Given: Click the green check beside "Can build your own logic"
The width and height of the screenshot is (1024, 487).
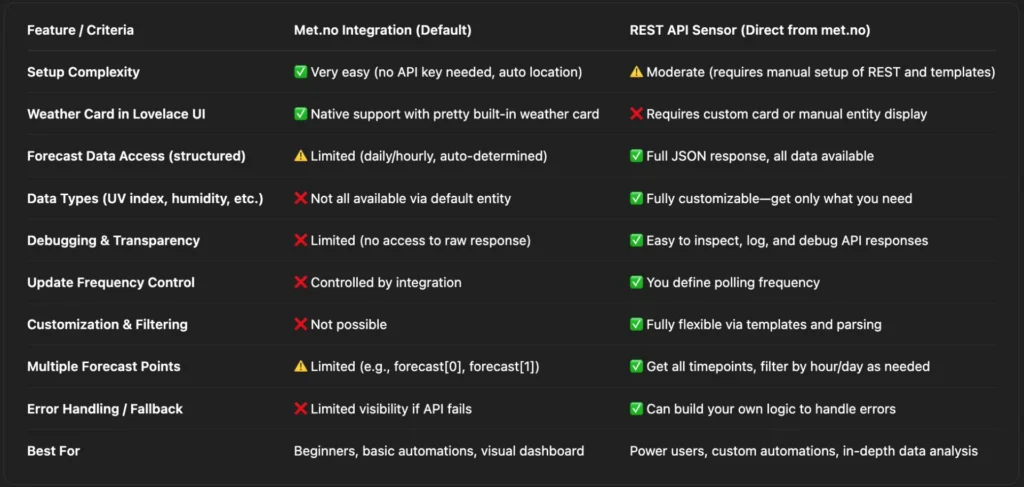Looking at the screenshot, I should click(636, 408).
